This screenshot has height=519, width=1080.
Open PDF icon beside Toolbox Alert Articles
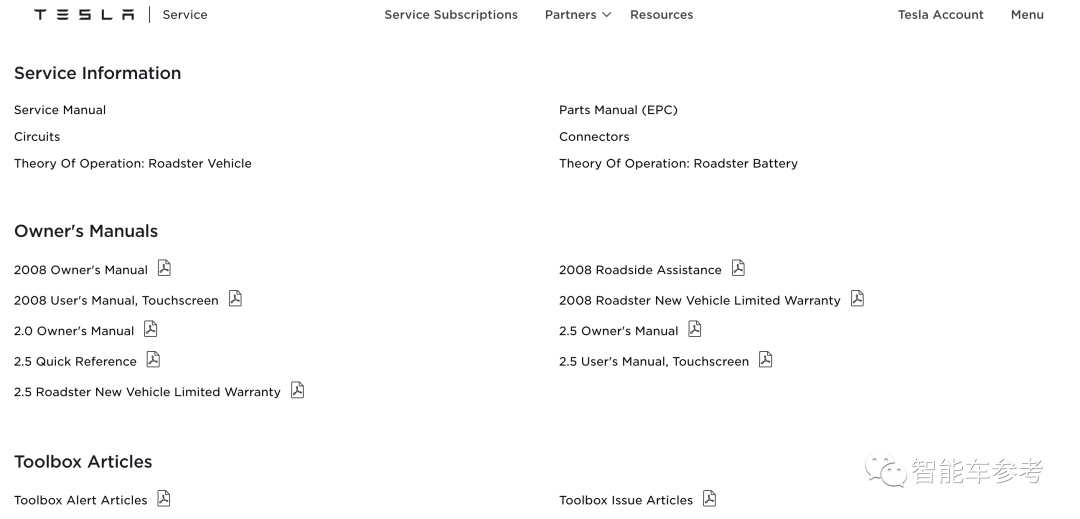[164, 498]
